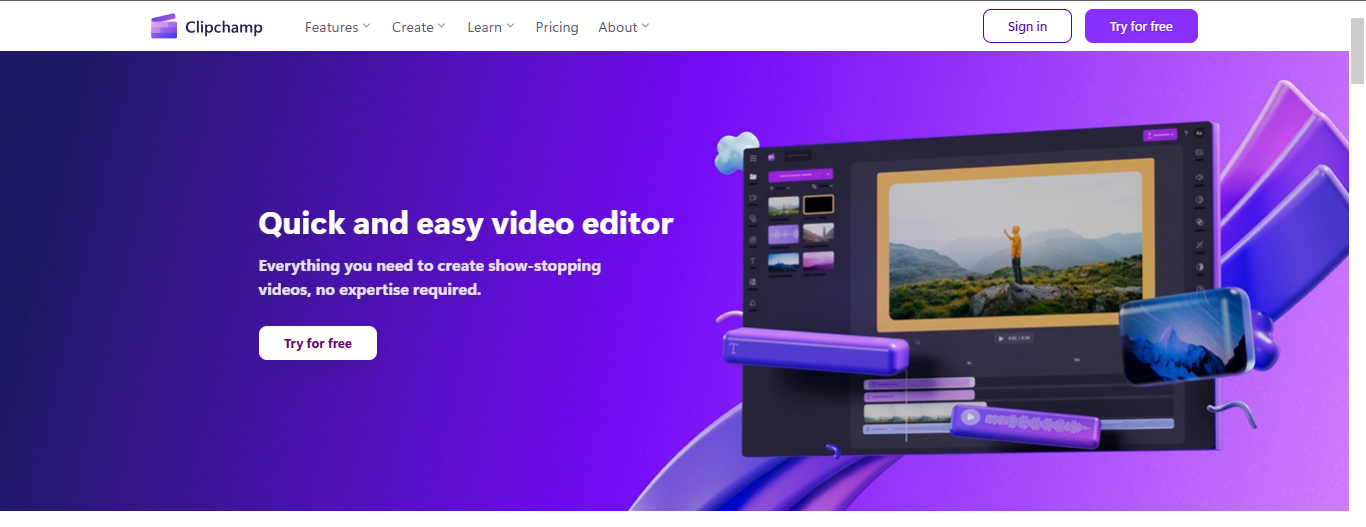Screen dimensions: 1366x527
Task: Go to the Pricing page
Action: click(x=557, y=27)
